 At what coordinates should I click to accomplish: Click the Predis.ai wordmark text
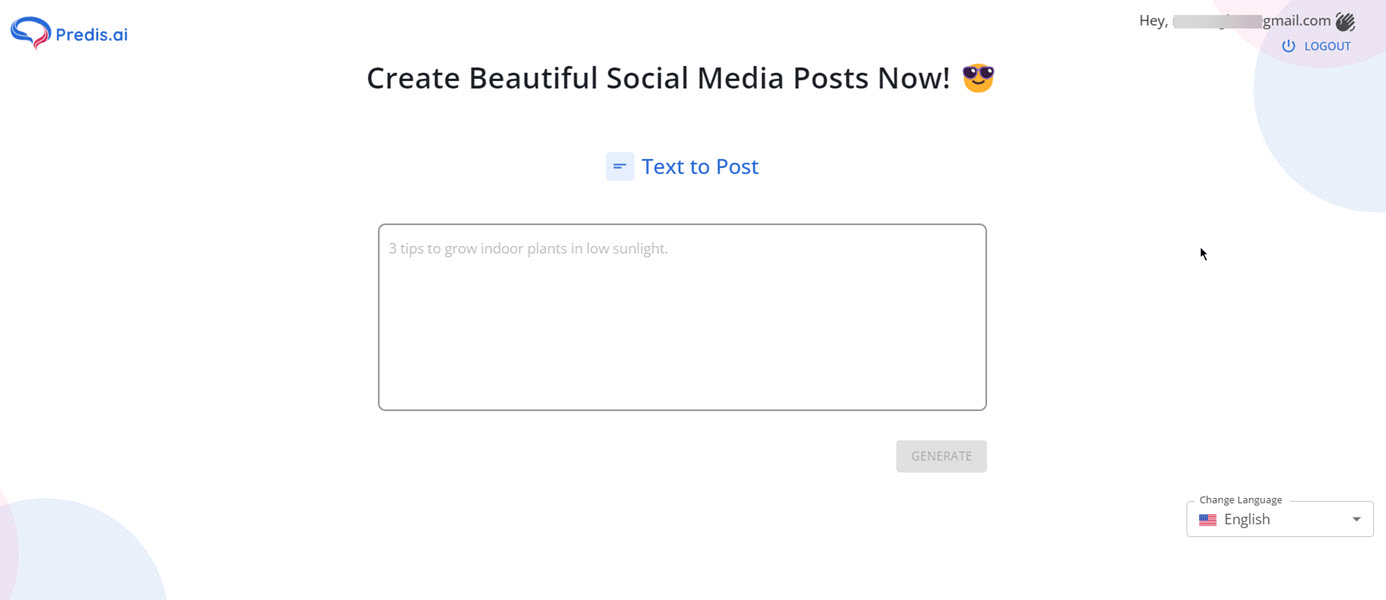(92, 35)
